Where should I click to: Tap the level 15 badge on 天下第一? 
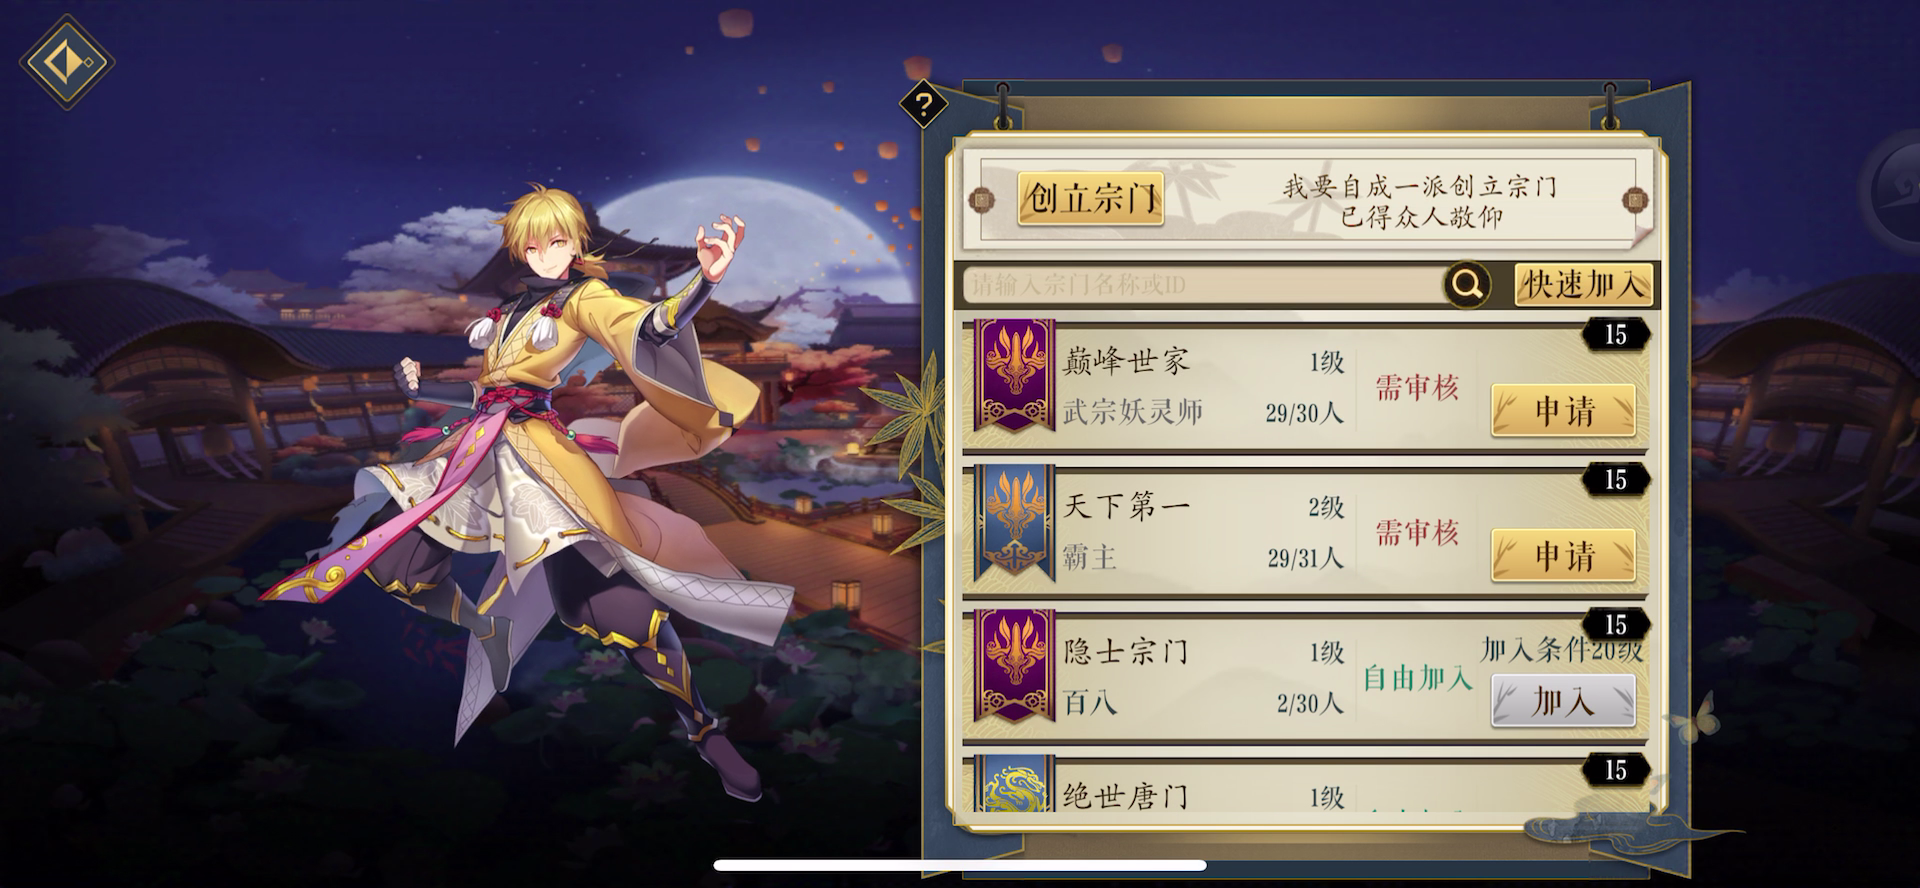[1616, 480]
